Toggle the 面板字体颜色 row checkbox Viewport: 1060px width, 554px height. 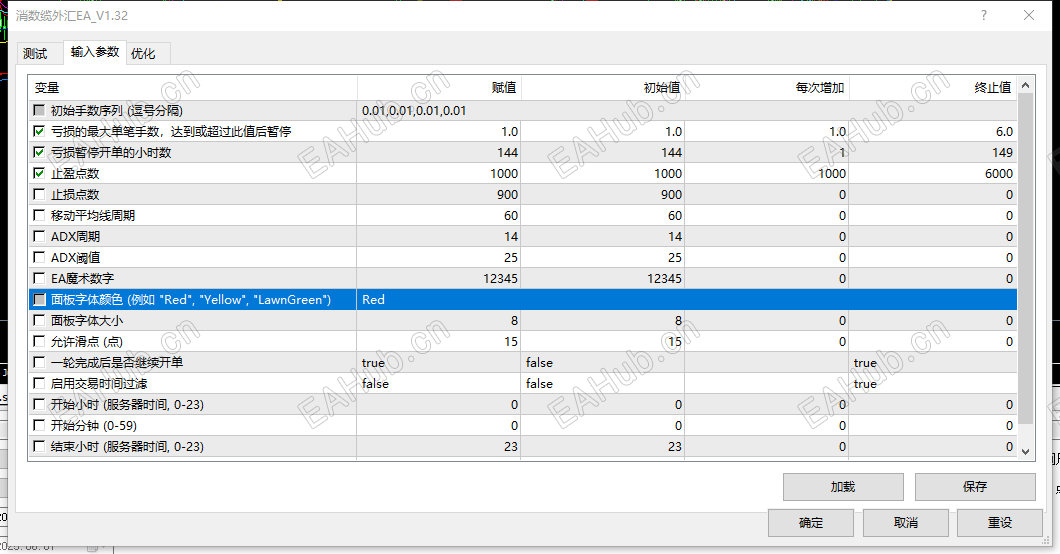(39, 299)
